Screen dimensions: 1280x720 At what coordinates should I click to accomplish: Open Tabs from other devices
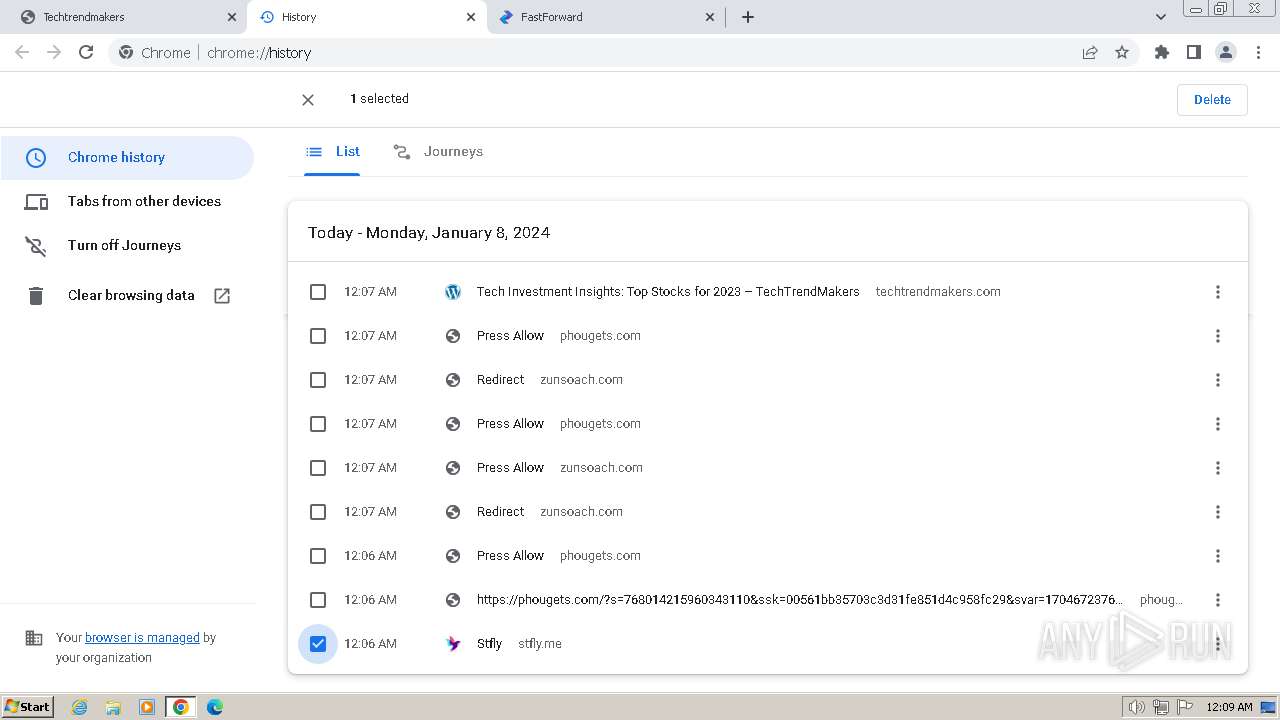pyautogui.click(x=127, y=201)
